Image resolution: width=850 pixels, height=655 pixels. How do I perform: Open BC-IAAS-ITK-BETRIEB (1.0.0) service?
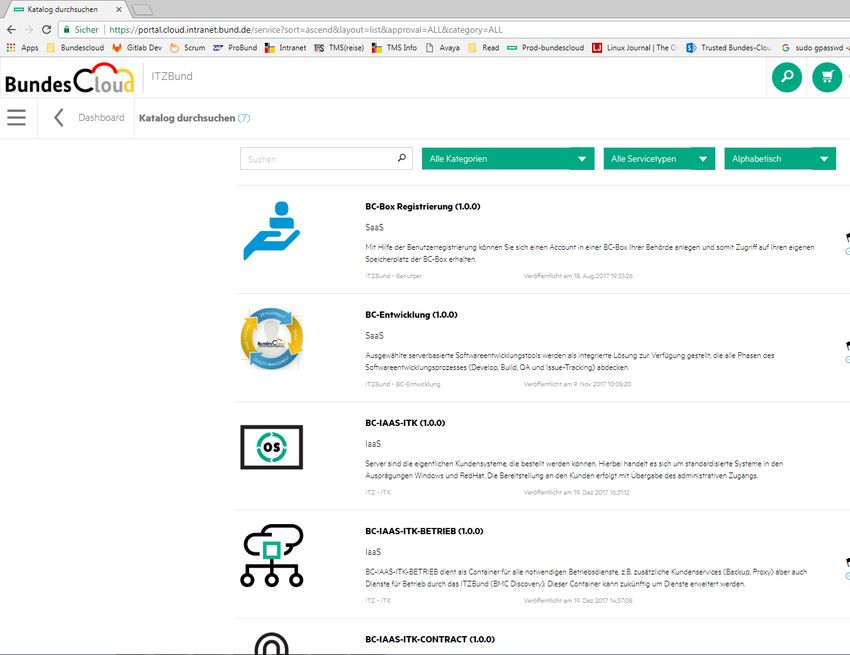click(424, 531)
